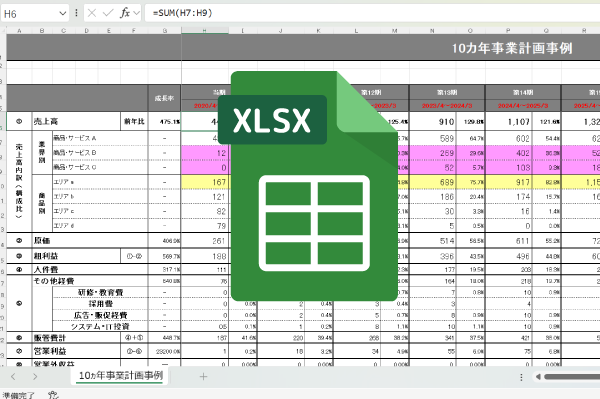
Task: Select the 粗利益 row label
Action: pyautogui.click(x=46, y=256)
